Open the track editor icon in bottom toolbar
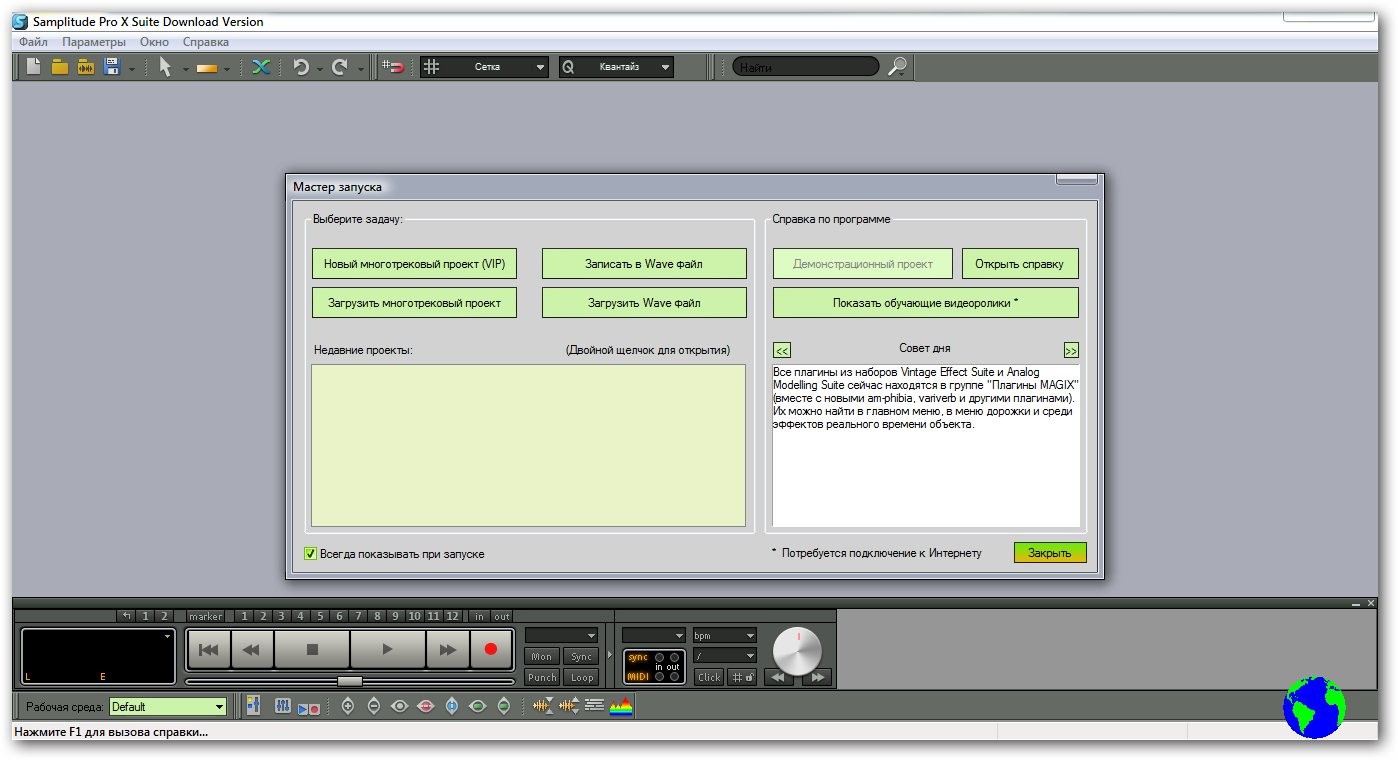This screenshot has width=1398, height=760. (x=253, y=706)
